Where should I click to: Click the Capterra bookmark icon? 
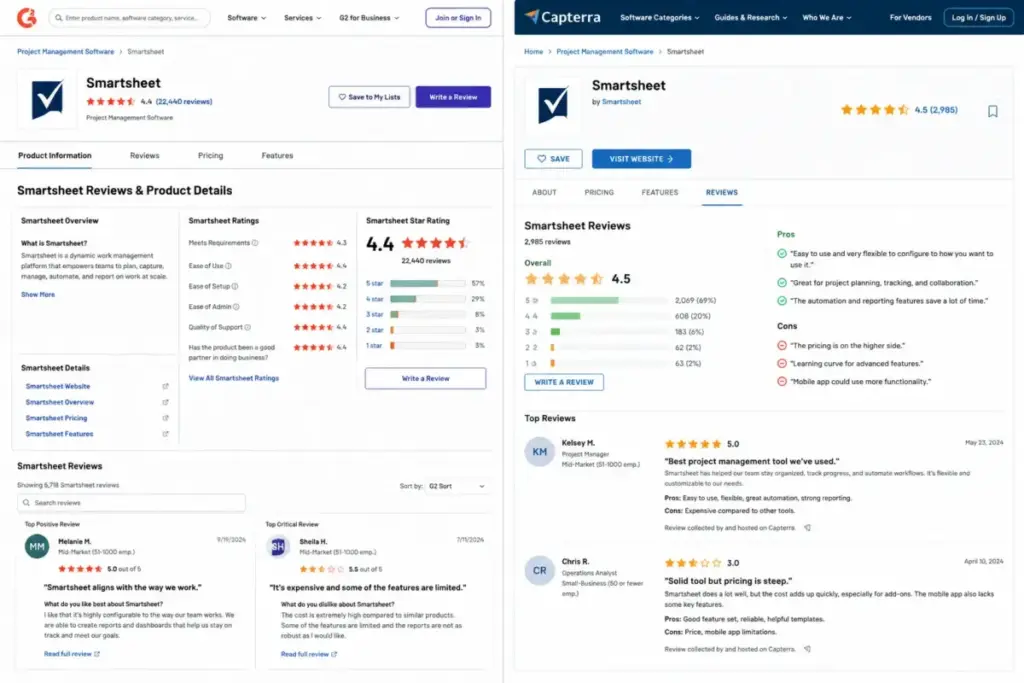tap(993, 111)
